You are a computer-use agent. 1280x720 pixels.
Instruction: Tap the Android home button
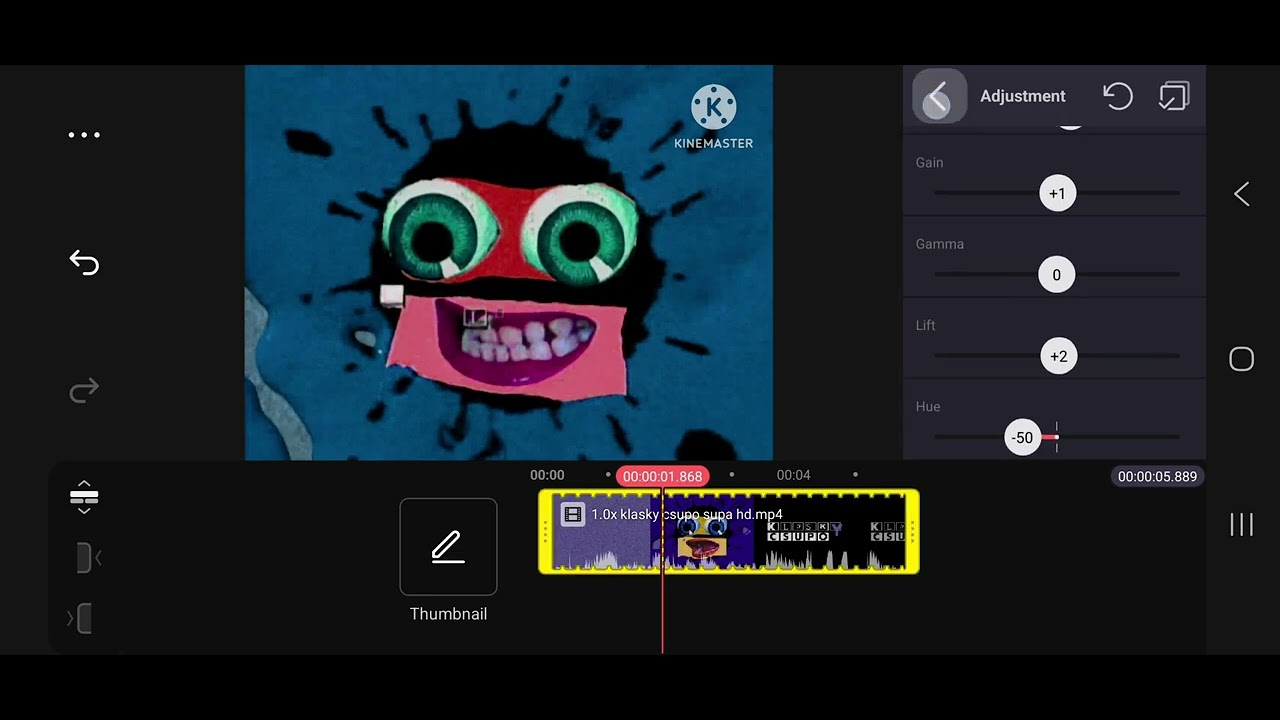[x=1241, y=359]
